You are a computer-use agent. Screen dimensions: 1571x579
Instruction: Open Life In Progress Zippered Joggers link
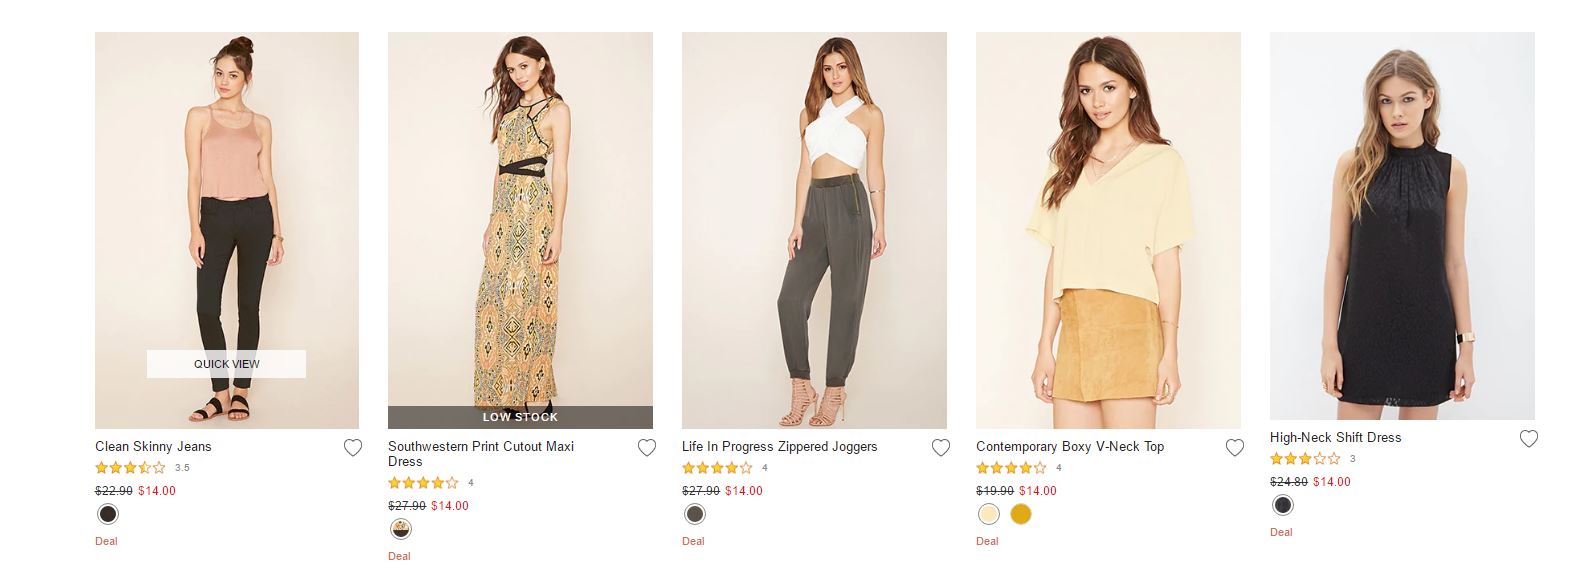click(779, 447)
